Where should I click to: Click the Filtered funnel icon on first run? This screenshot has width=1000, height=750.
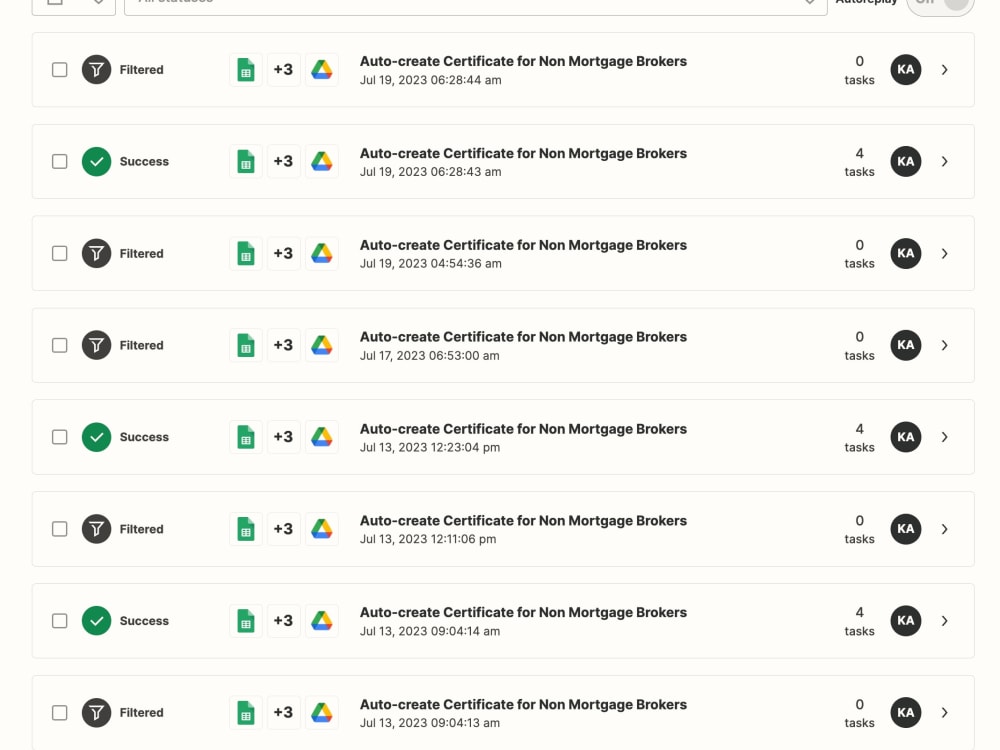point(96,69)
